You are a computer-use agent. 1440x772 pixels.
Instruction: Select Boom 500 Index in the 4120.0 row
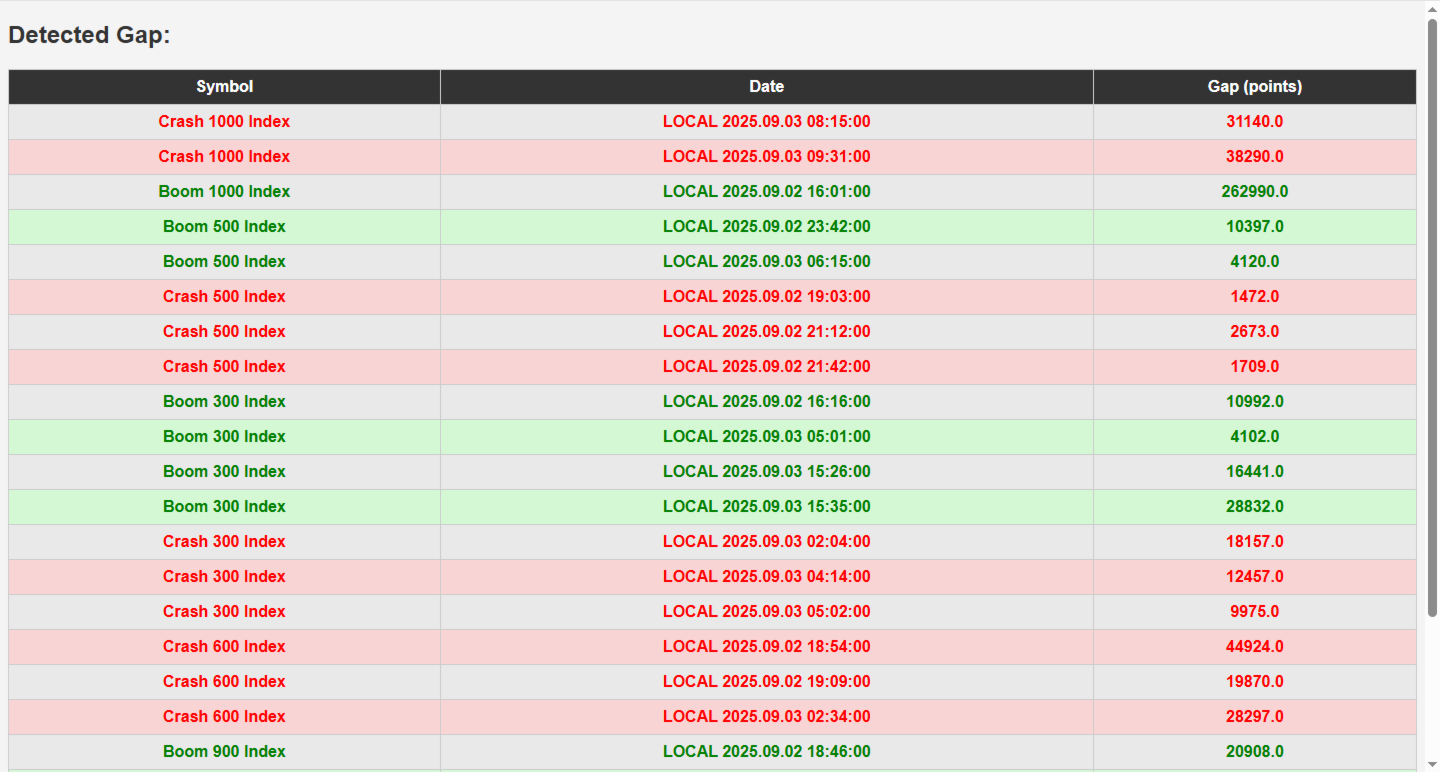(x=224, y=262)
